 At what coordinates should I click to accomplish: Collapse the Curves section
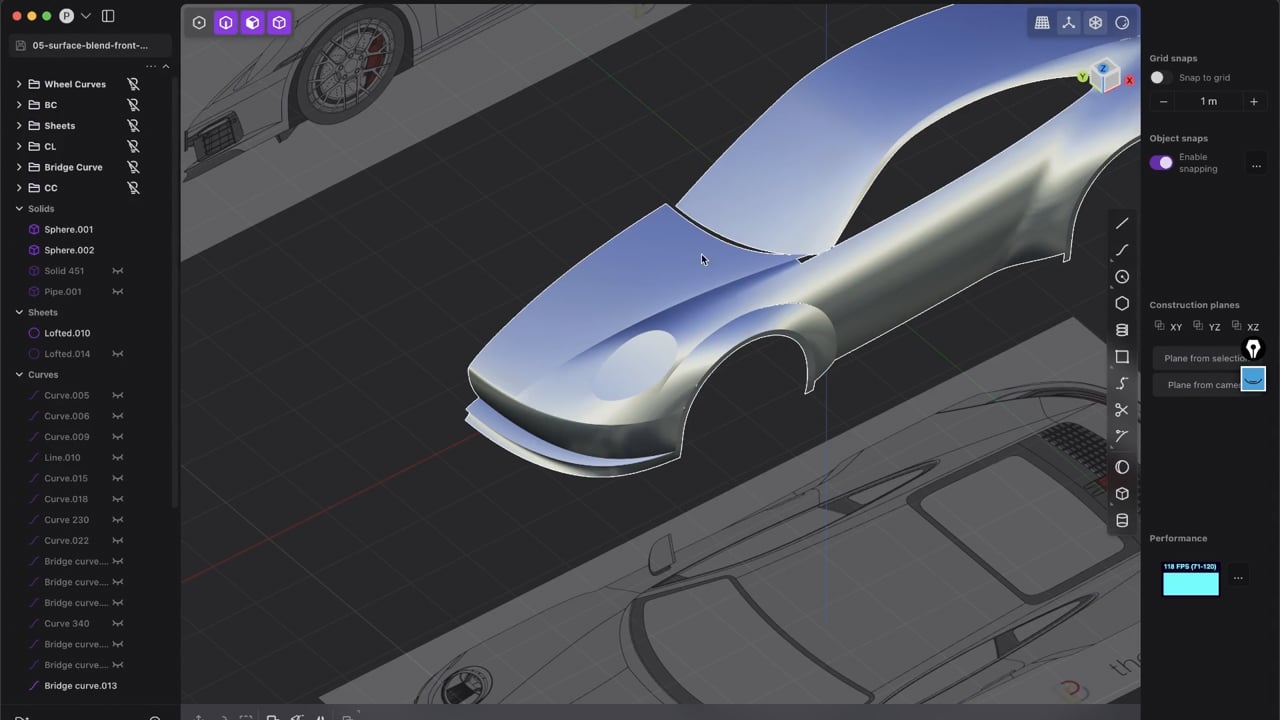[19, 374]
